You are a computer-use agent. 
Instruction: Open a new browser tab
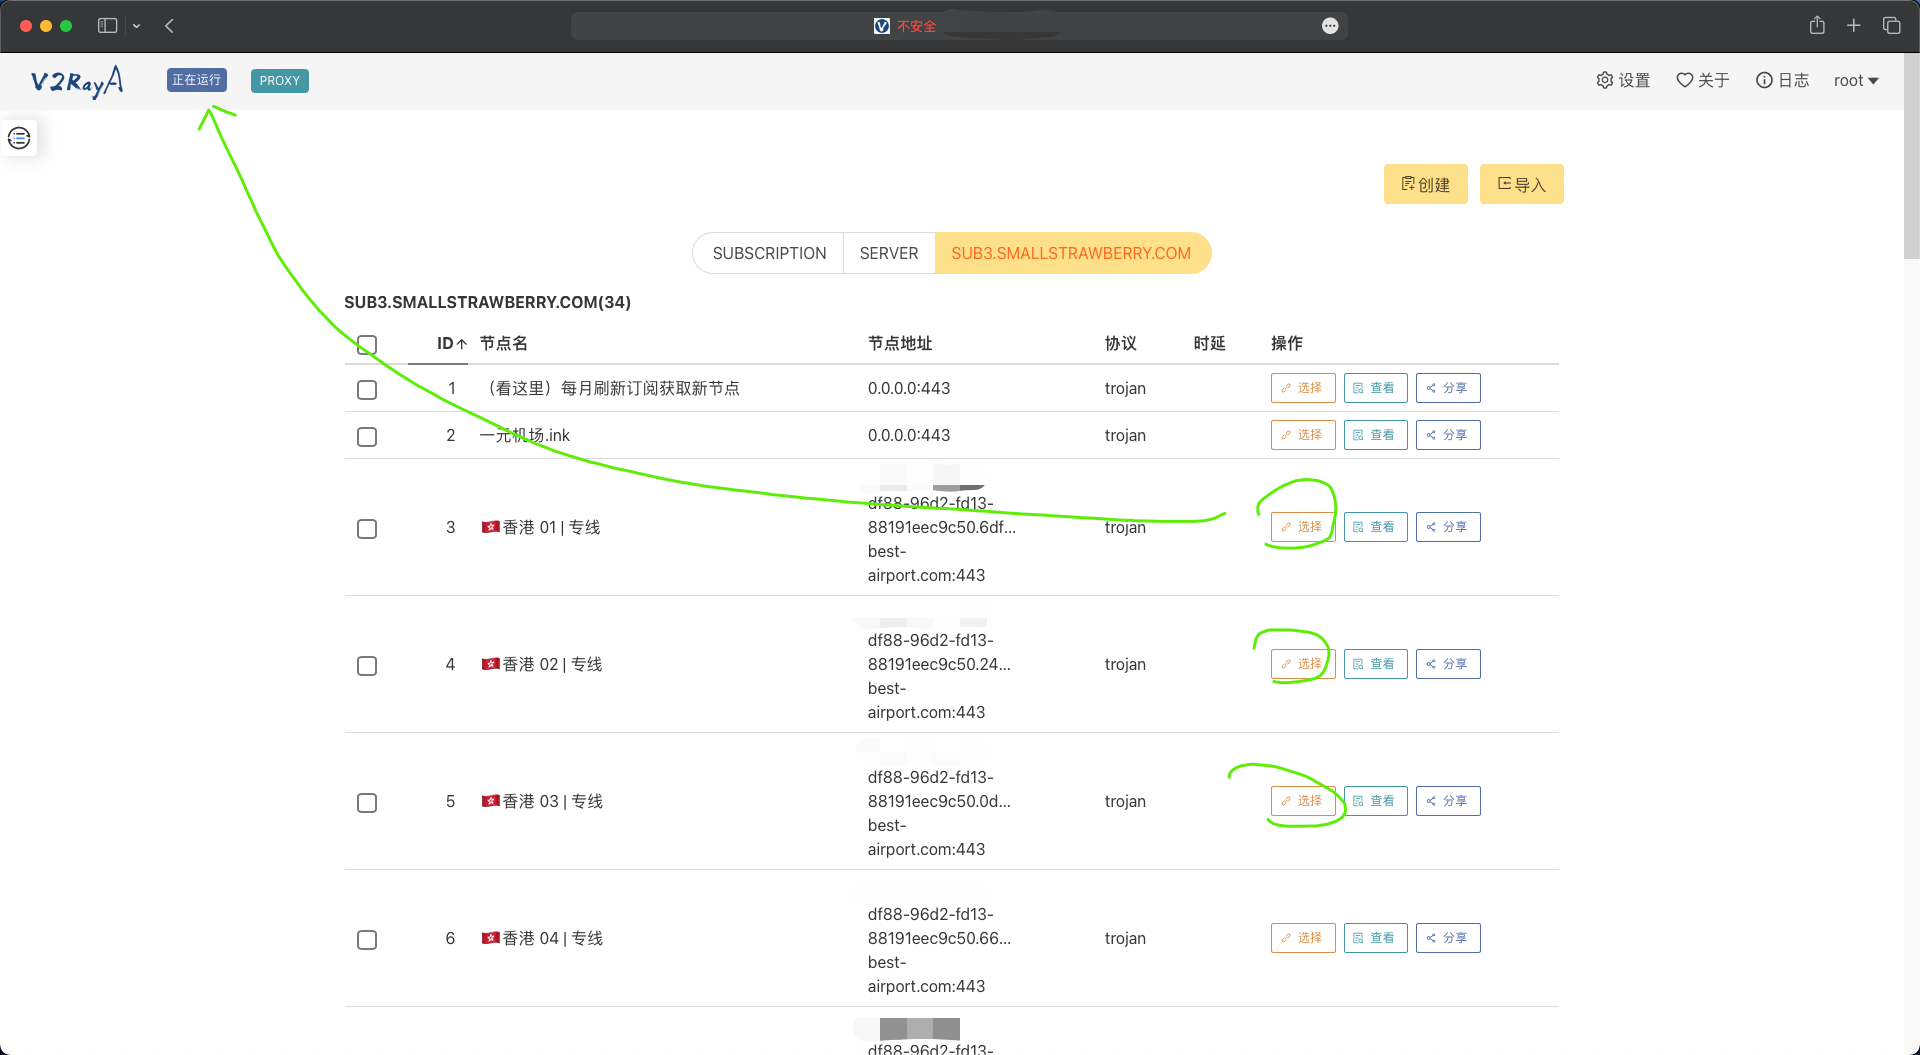[1853, 26]
